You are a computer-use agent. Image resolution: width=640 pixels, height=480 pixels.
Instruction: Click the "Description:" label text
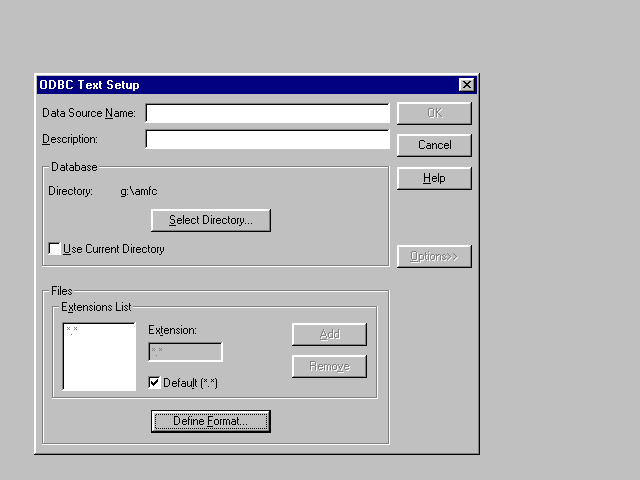point(70,139)
